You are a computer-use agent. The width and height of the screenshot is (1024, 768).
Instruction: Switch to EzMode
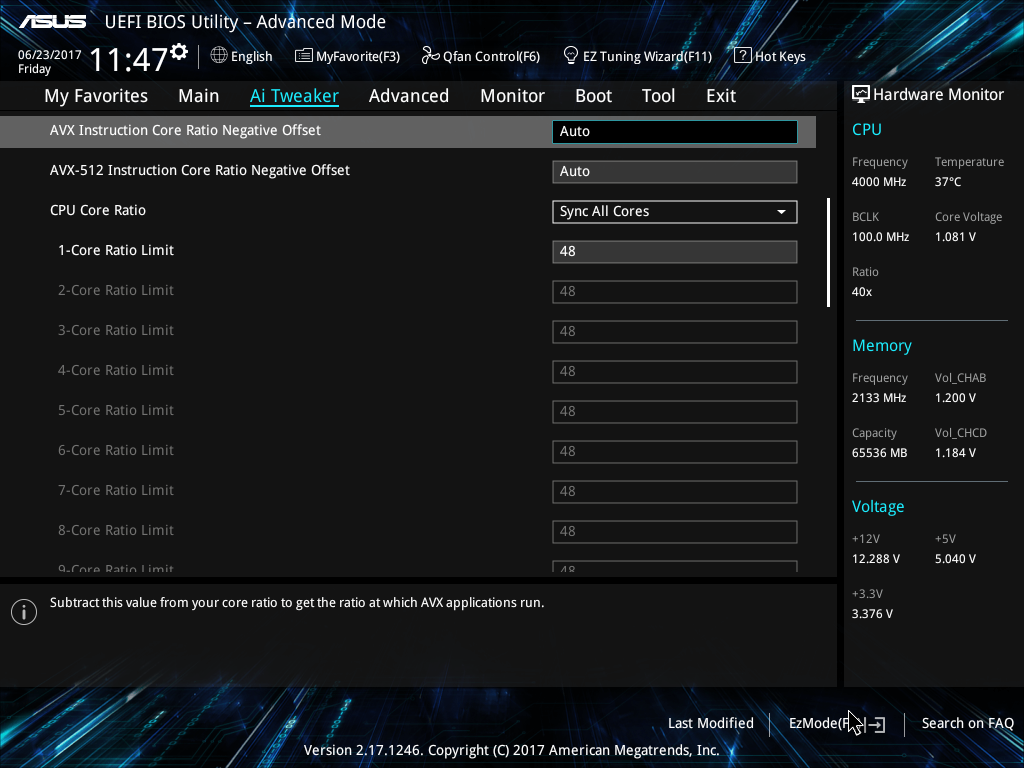pyautogui.click(x=837, y=723)
